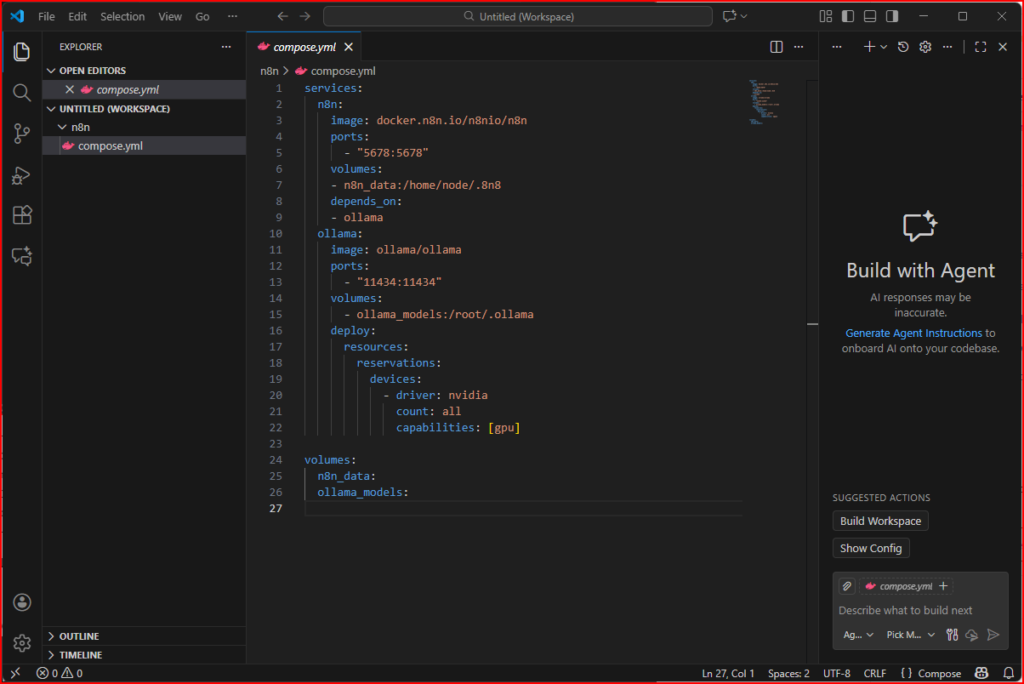
Task: Open the Source Control view
Action: coord(21,133)
